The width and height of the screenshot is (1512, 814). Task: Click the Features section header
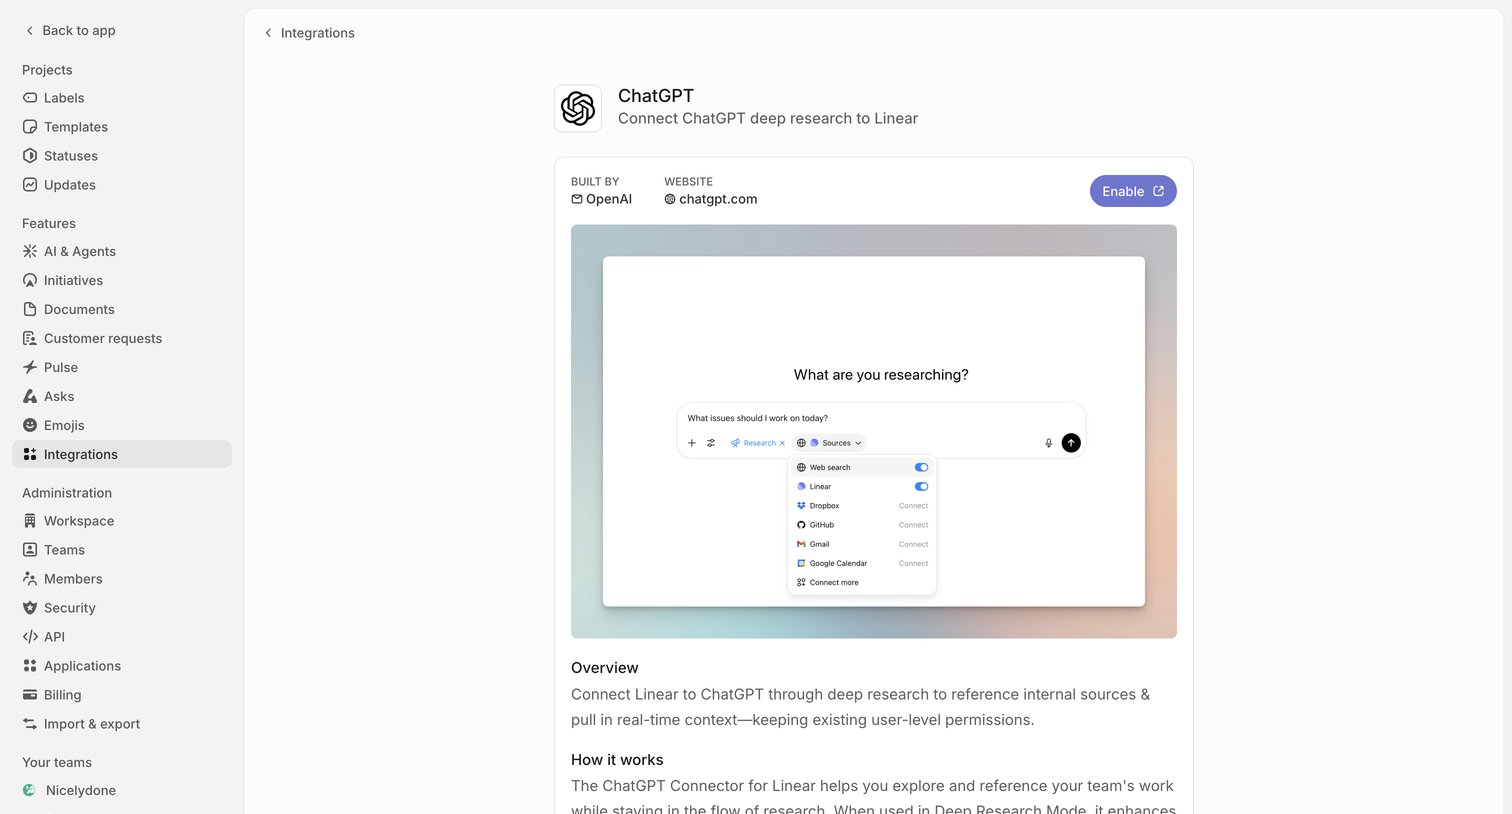point(49,223)
